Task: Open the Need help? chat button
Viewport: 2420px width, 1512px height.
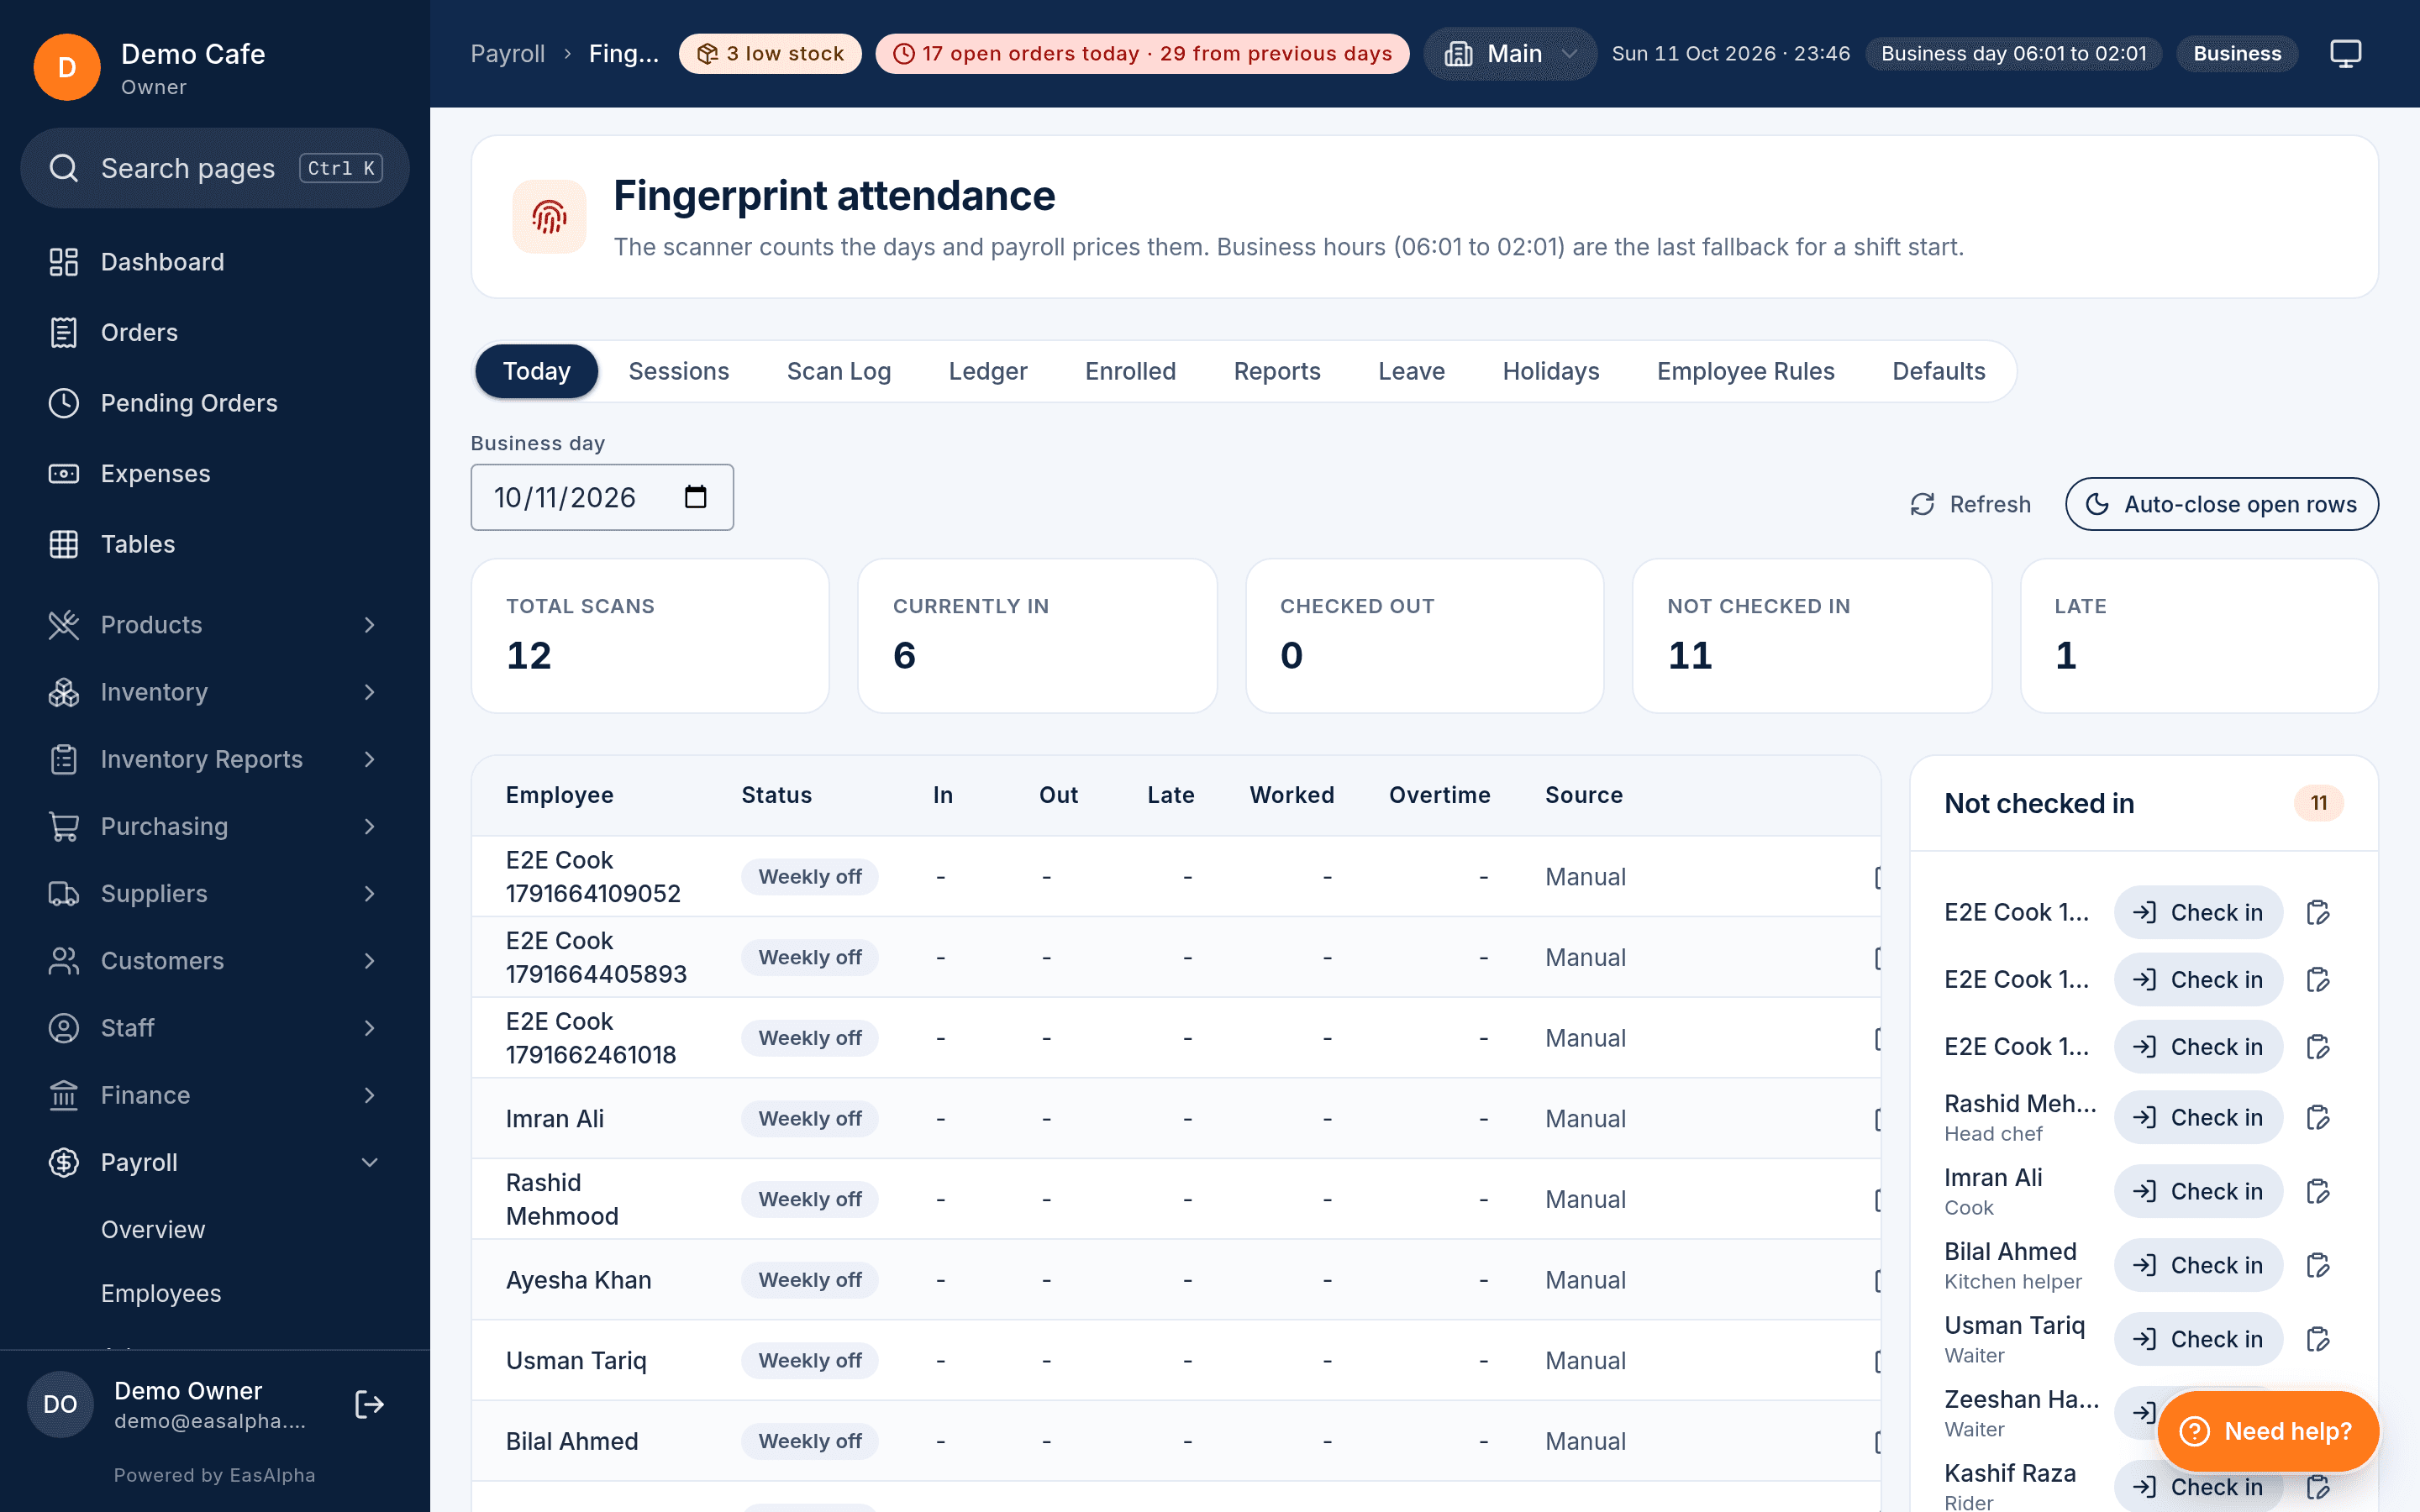Action: coord(2267,1431)
